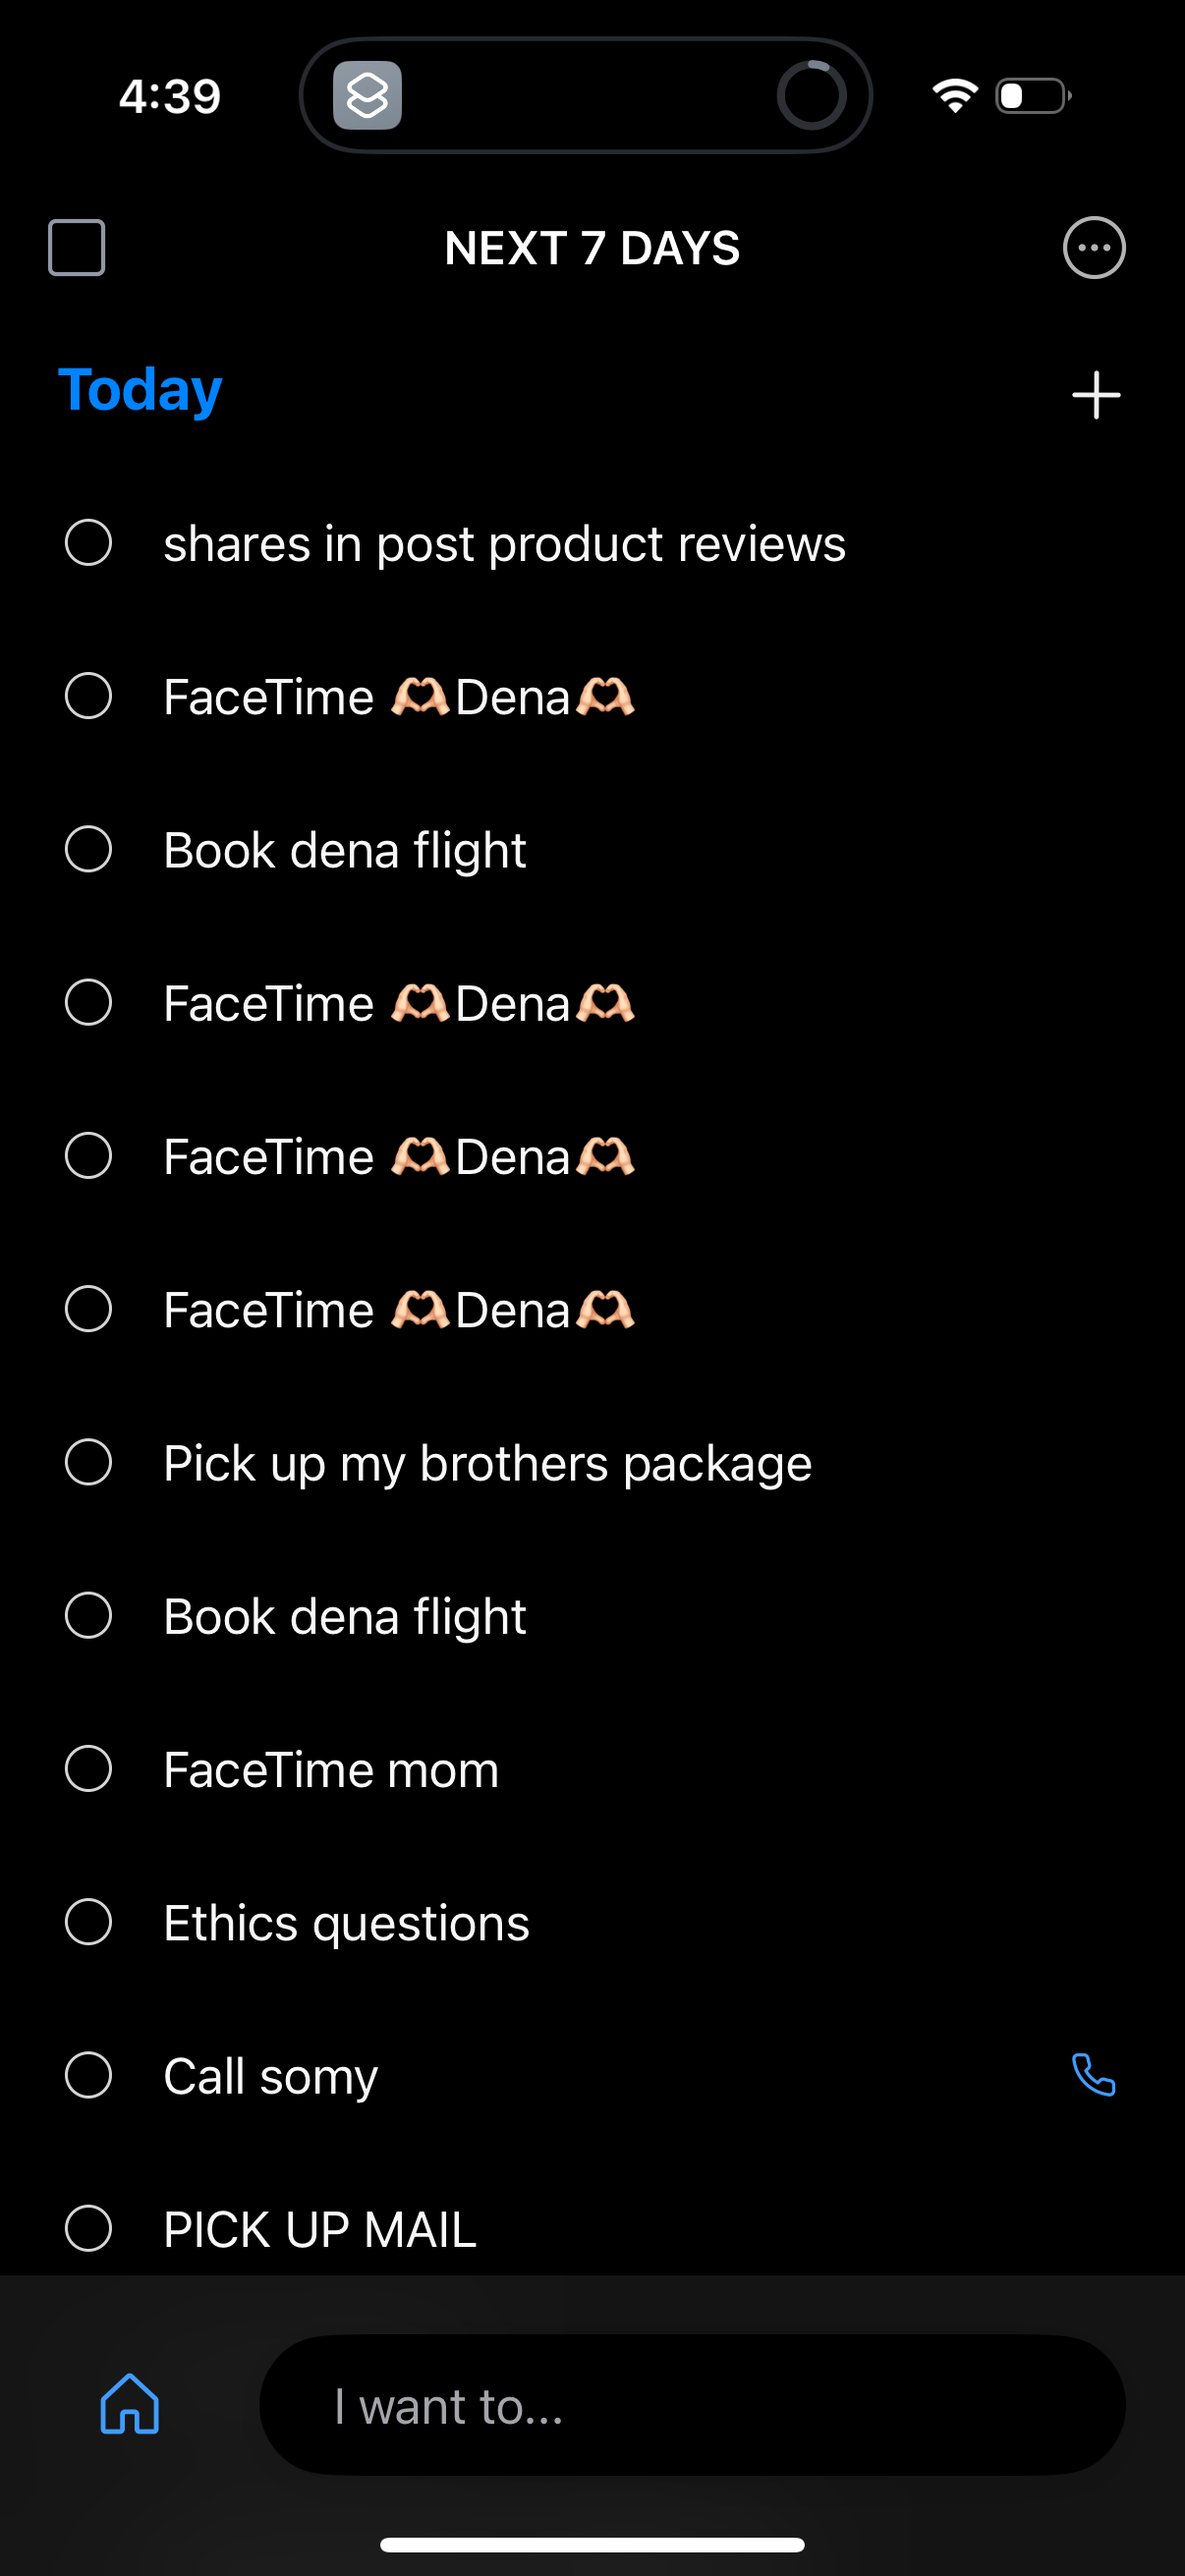Tick the 'FaceTime mom' task circle
The image size is (1185, 2576).
(88, 1769)
